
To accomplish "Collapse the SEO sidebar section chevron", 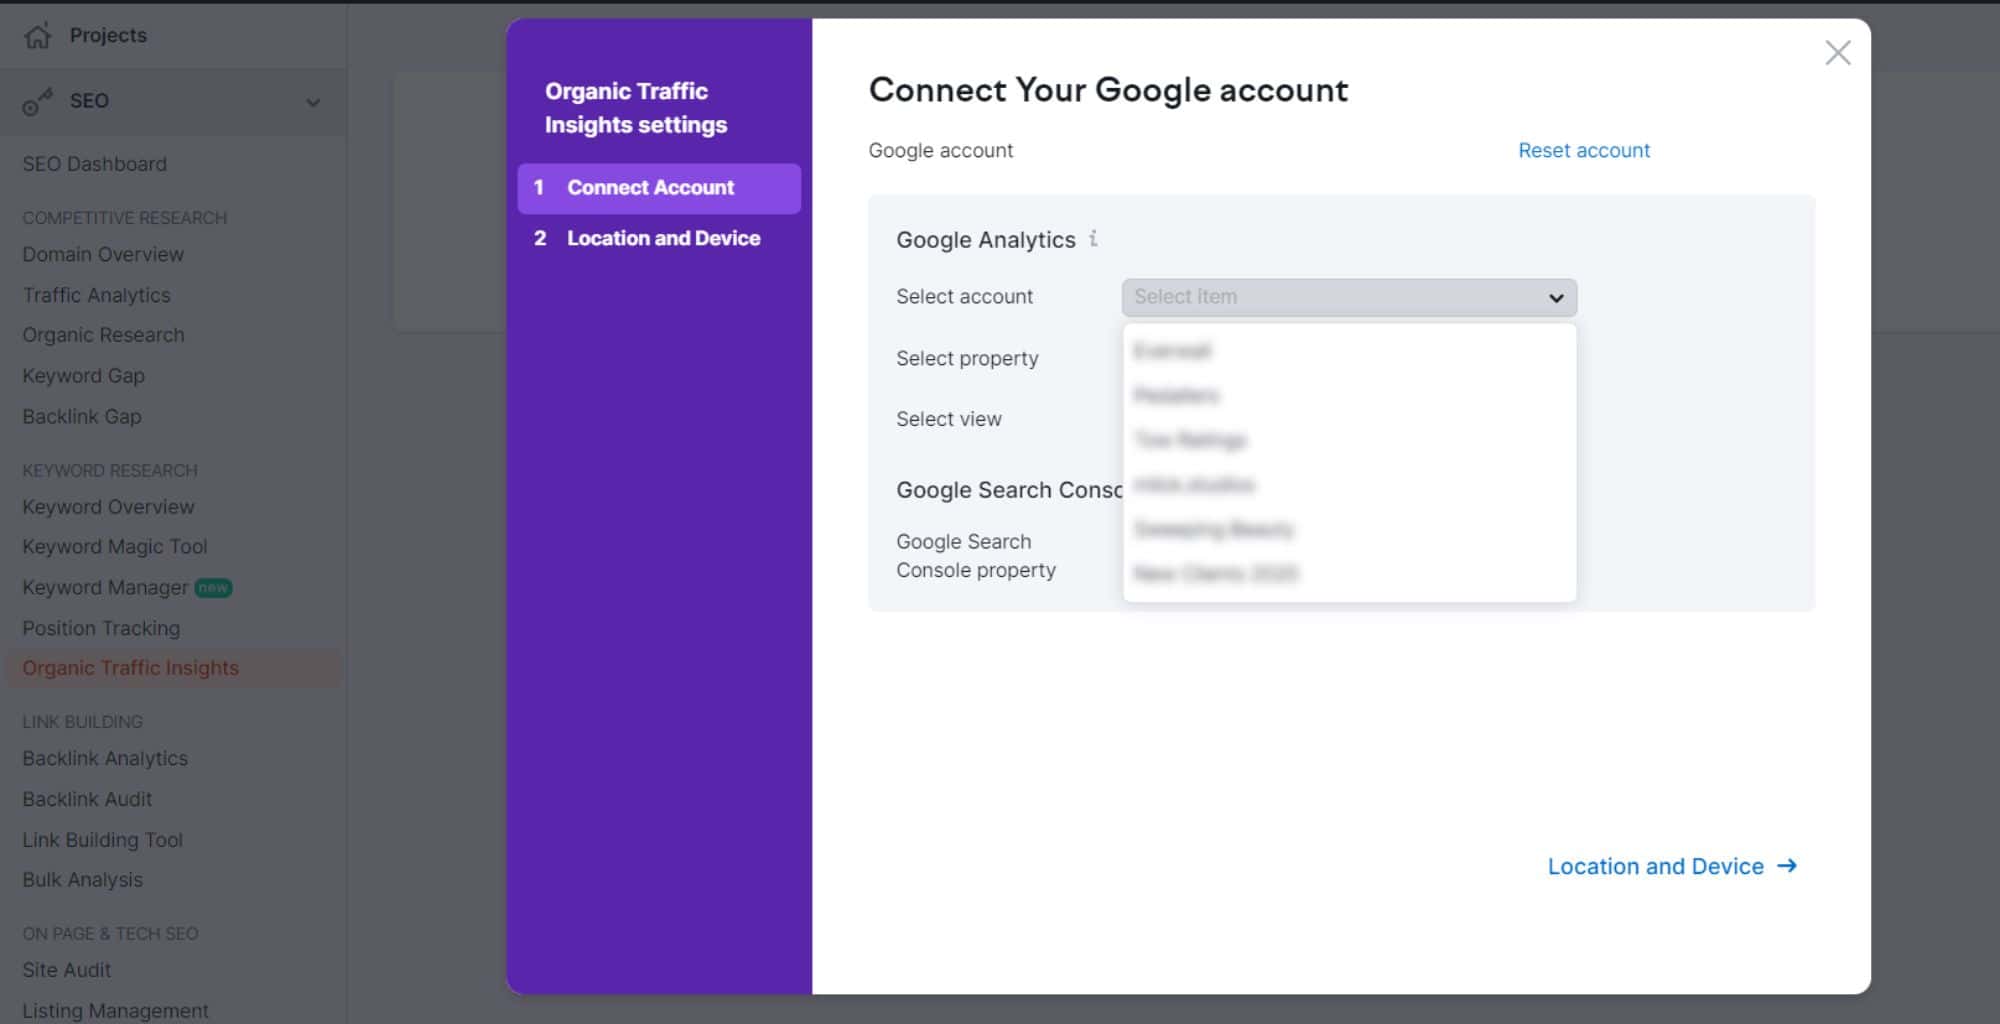I will click(x=313, y=102).
